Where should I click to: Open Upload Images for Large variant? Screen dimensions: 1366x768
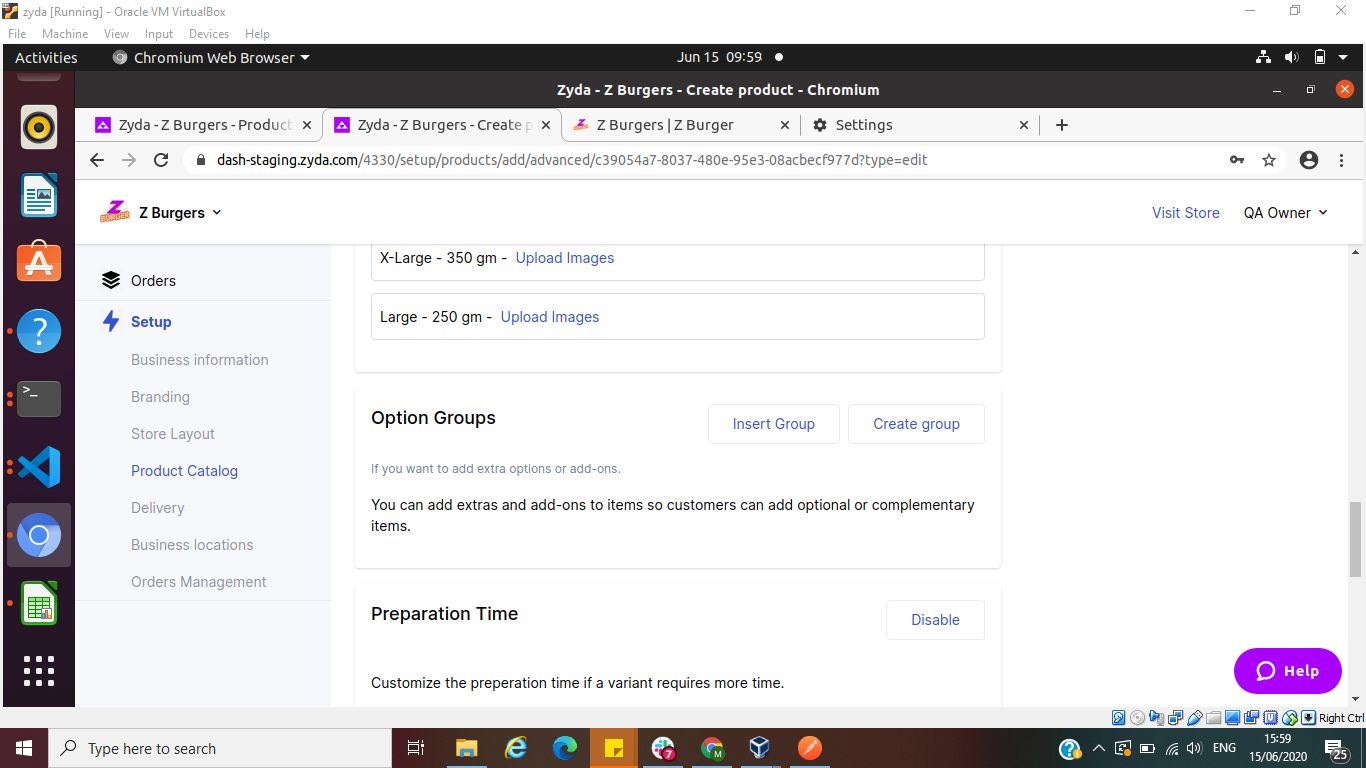tap(550, 317)
